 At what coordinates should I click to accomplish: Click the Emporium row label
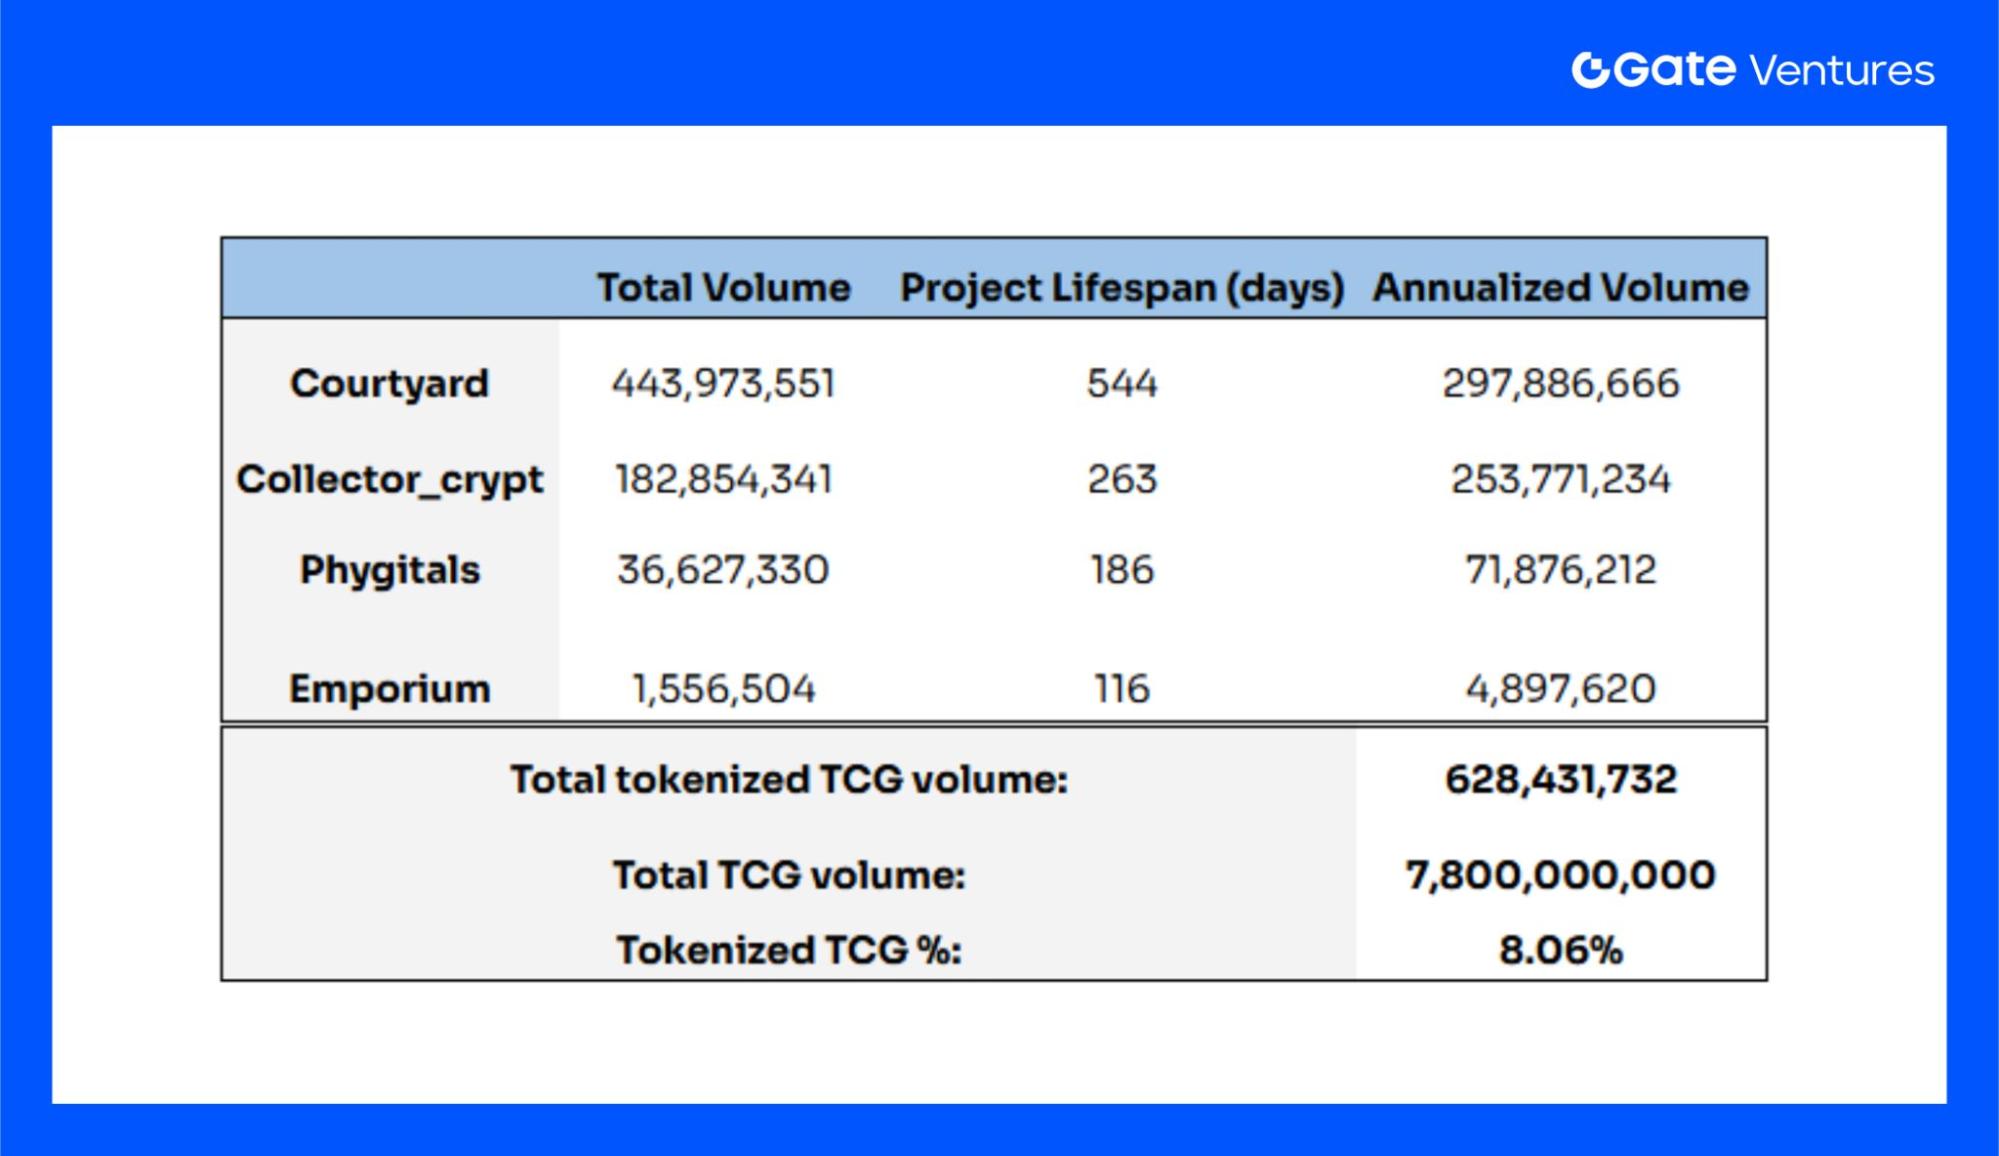pyautogui.click(x=390, y=689)
